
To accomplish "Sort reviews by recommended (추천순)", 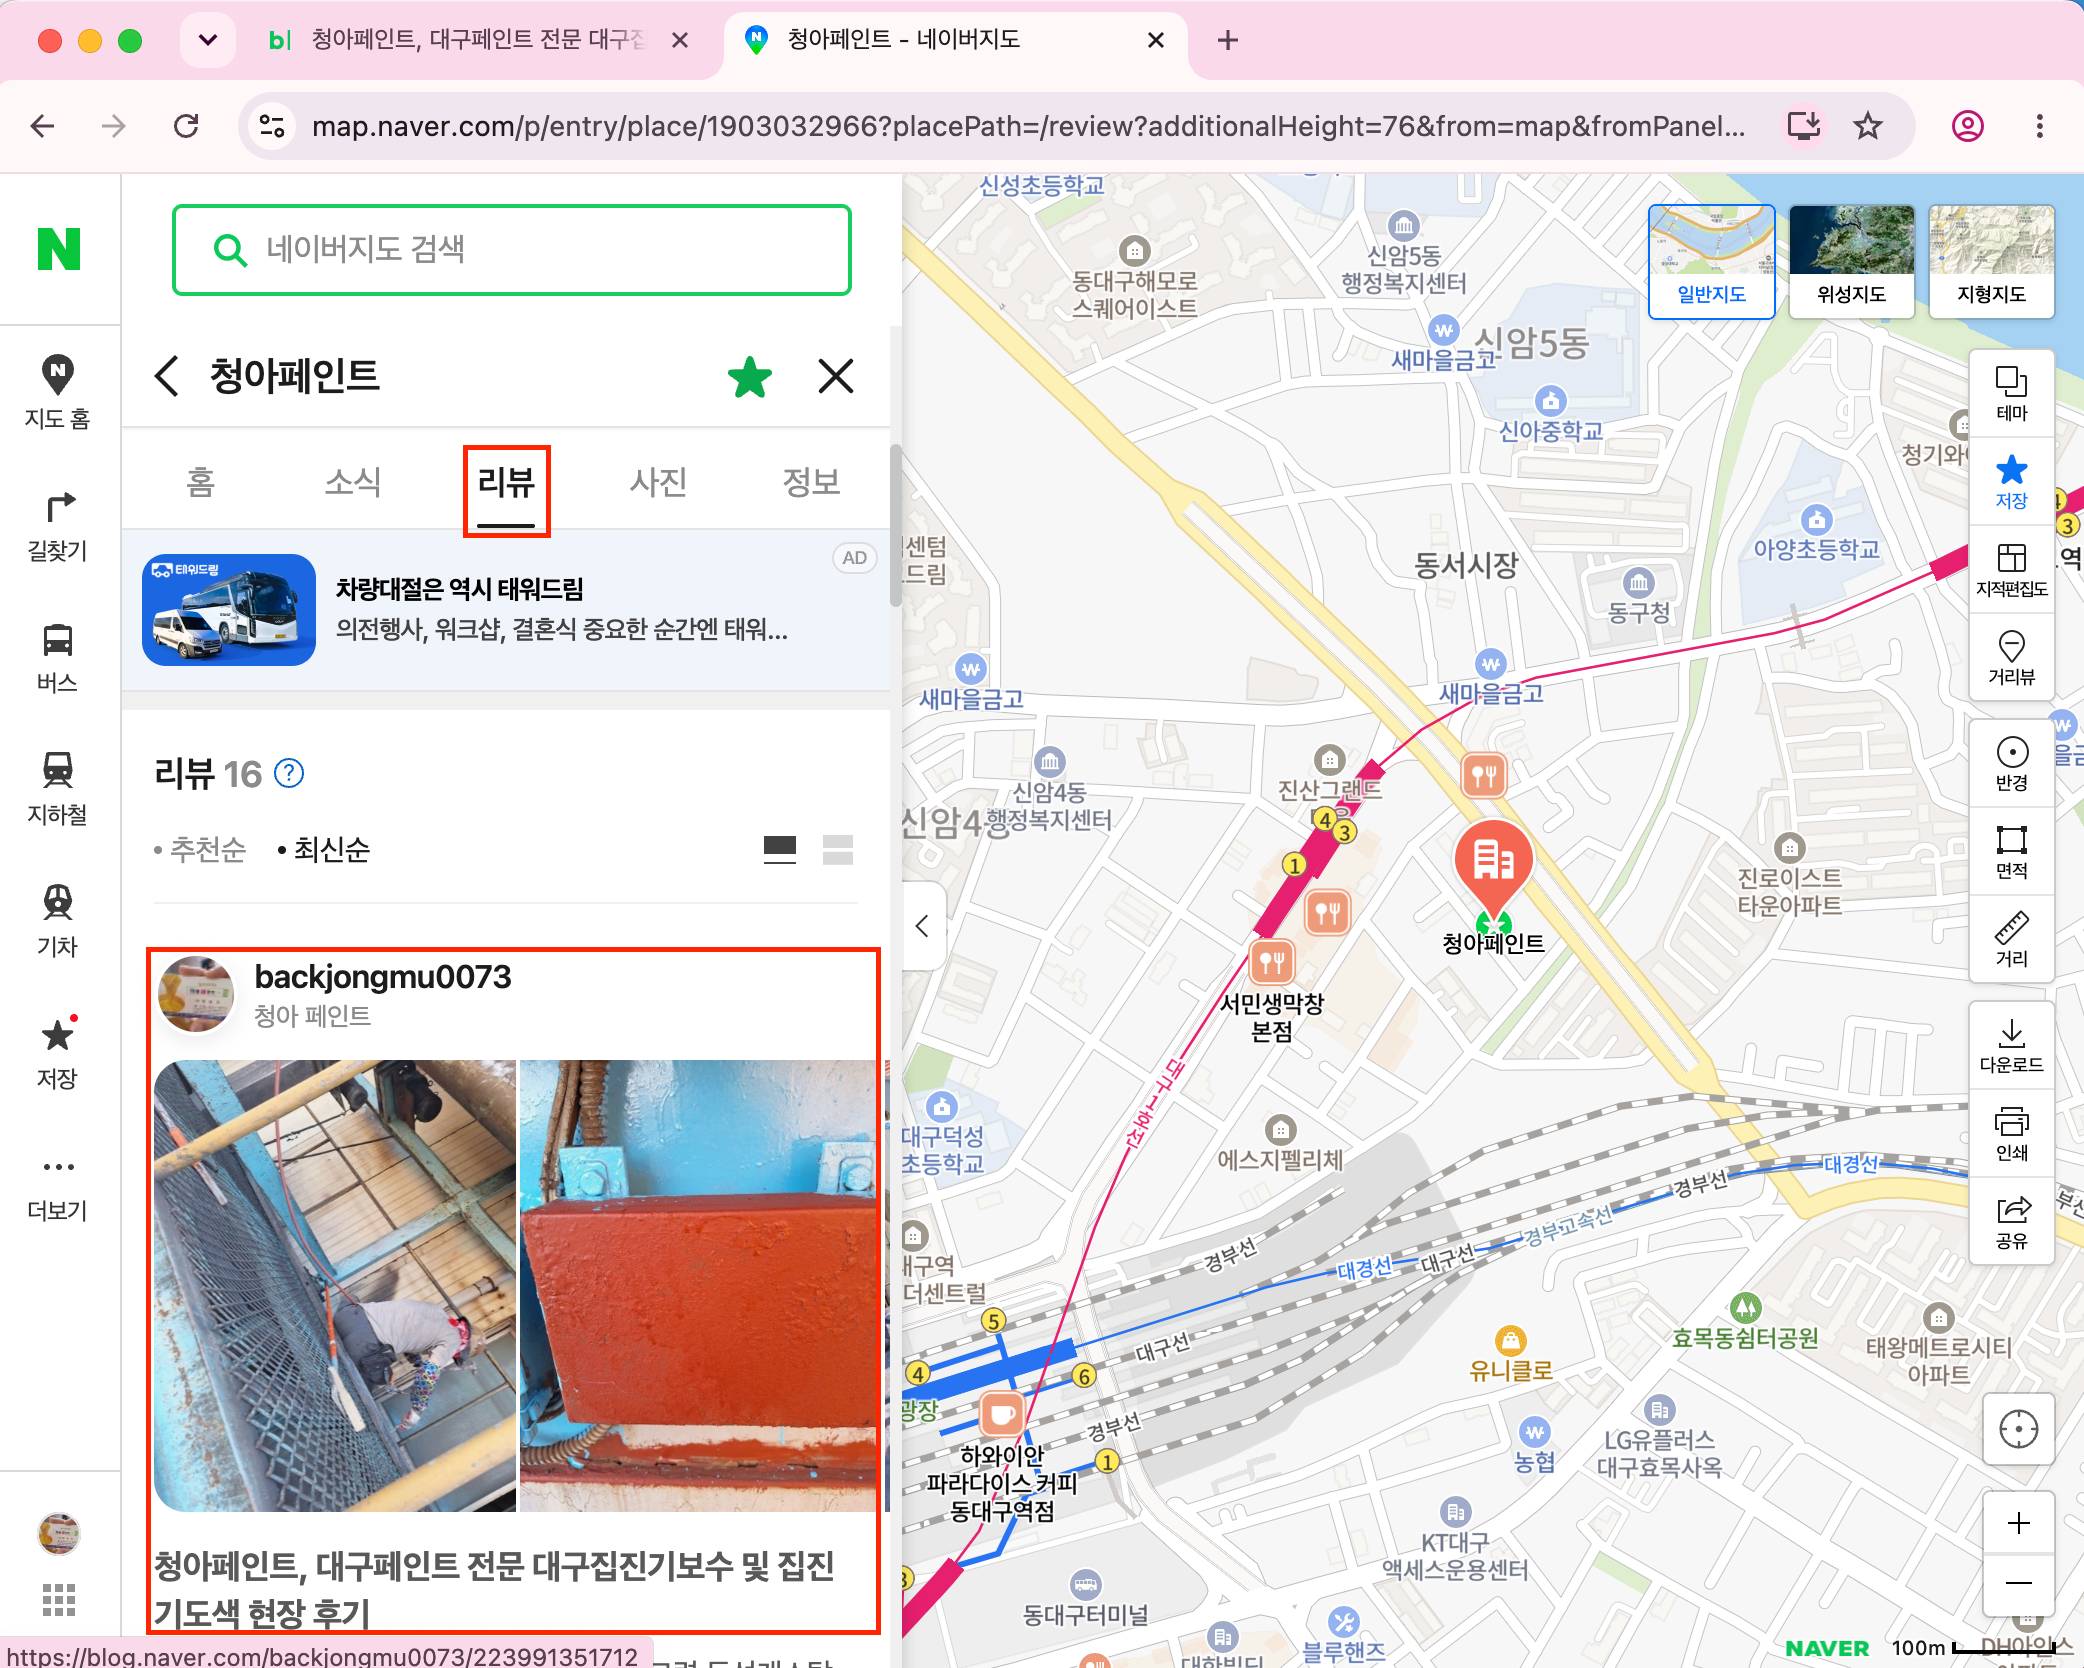I will pos(199,850).
